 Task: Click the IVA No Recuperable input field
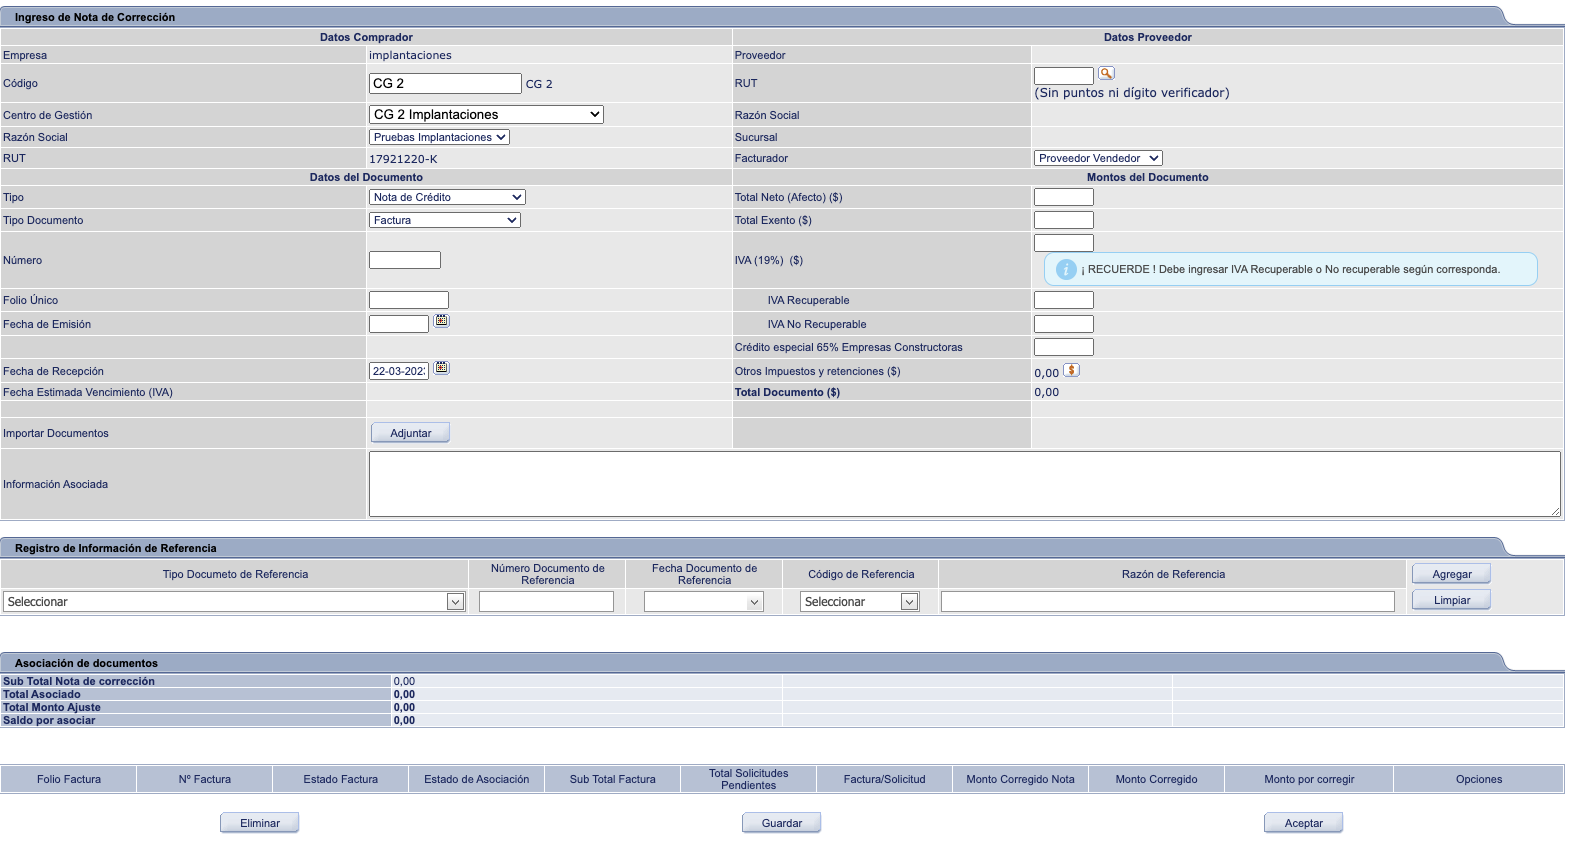coord(1064,324)
